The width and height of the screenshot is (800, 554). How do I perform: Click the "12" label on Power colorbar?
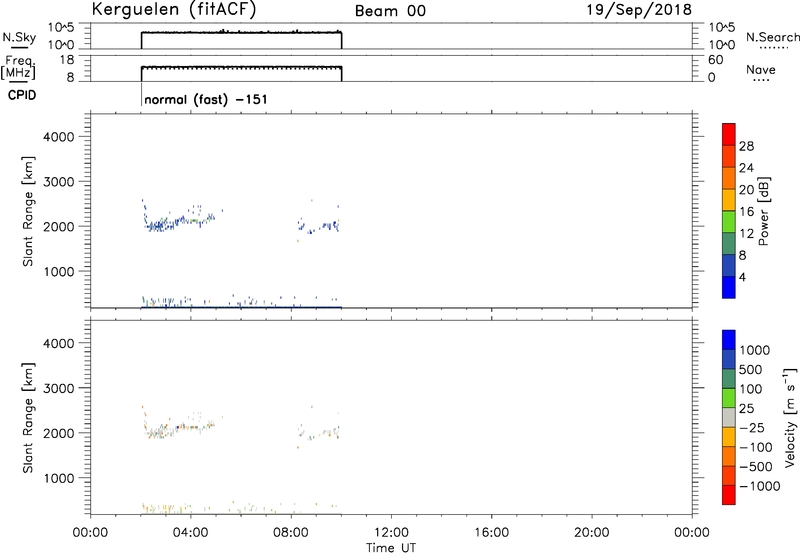coord(746,234)
